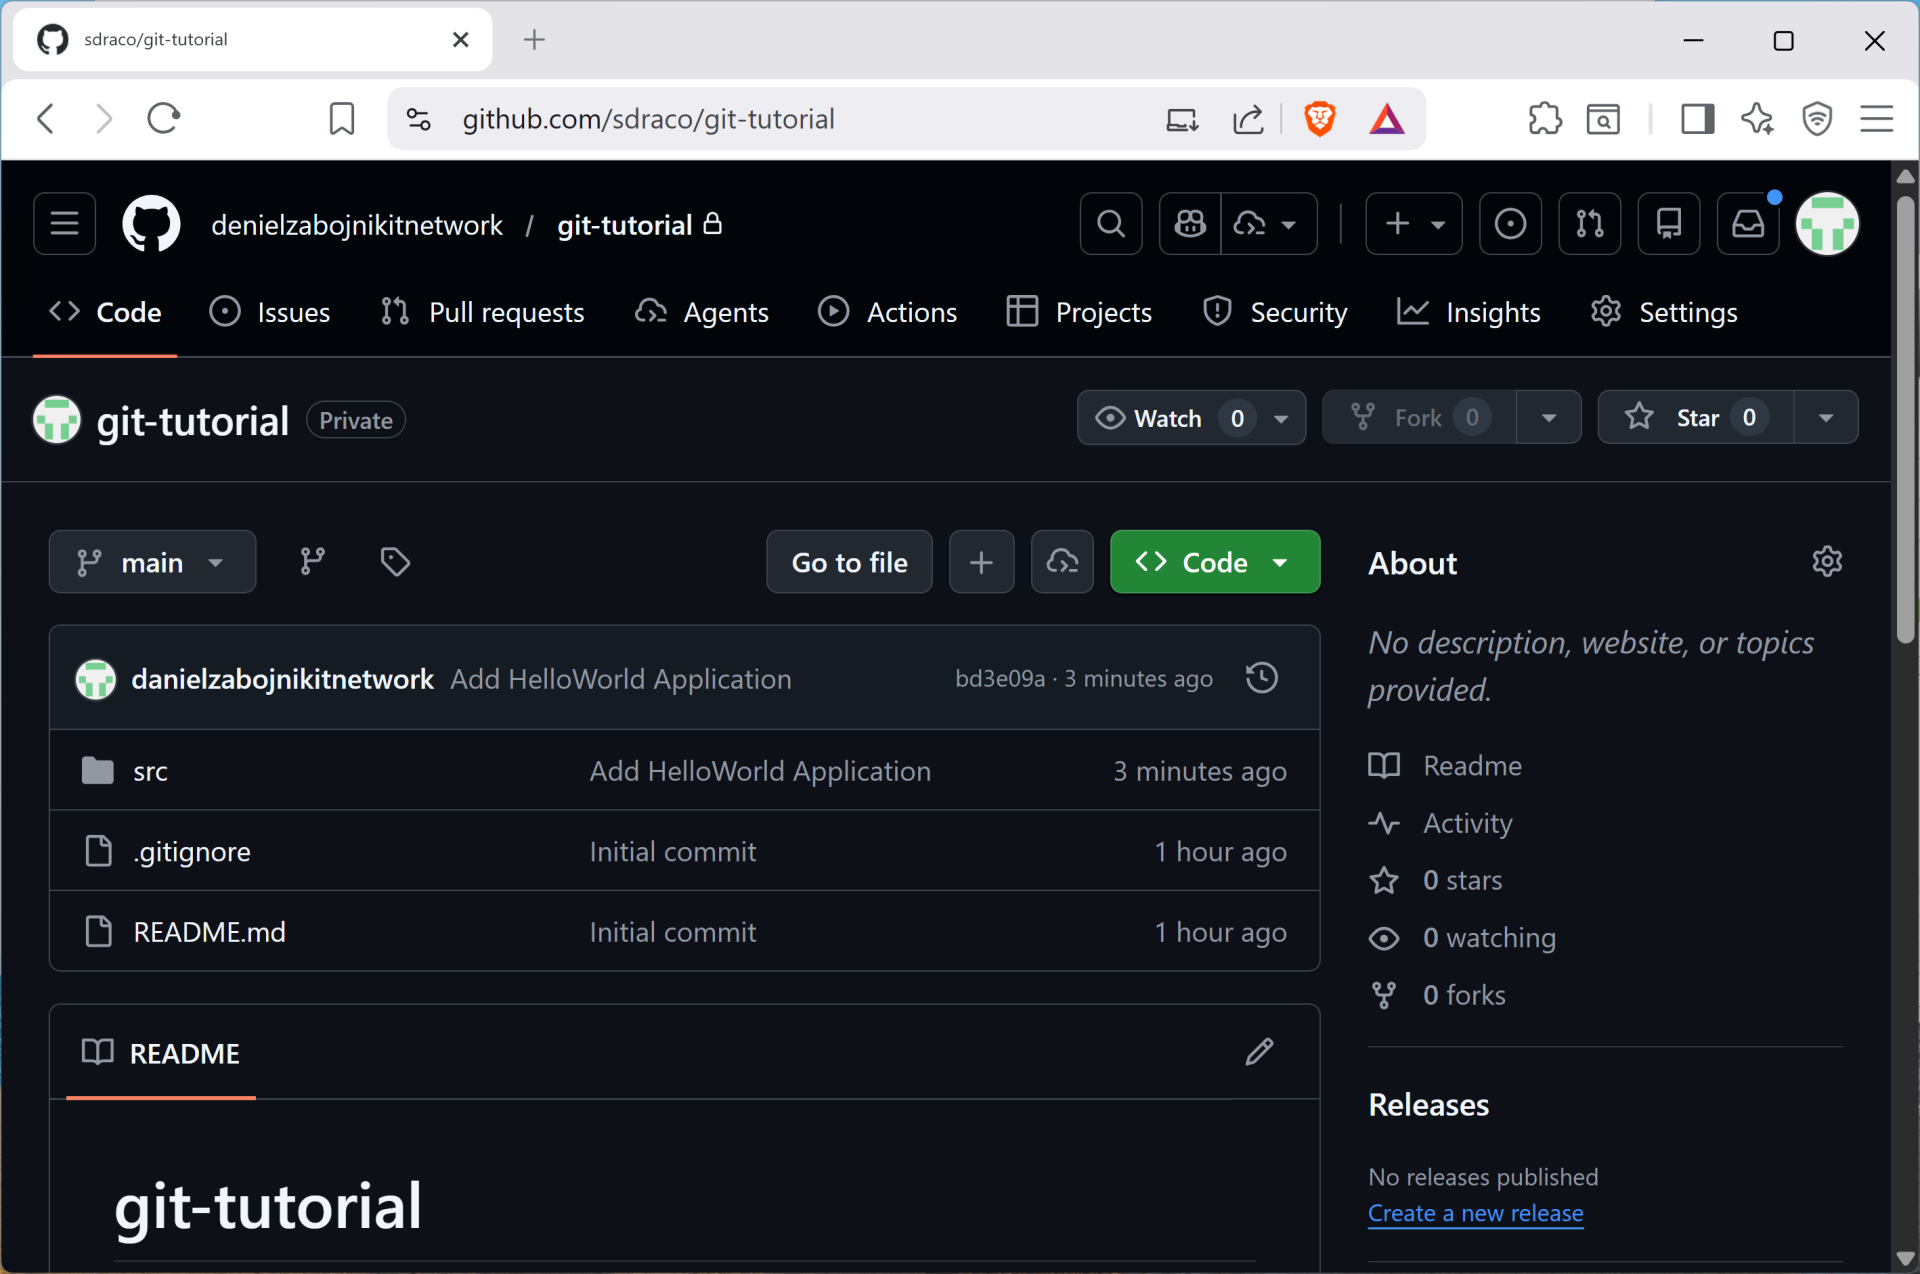Click the branches icon next to main

[x=312, y=562]
